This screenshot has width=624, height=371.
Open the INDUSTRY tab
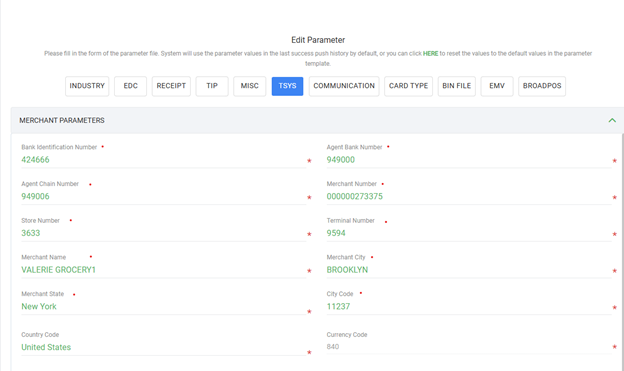click(87, 86)
